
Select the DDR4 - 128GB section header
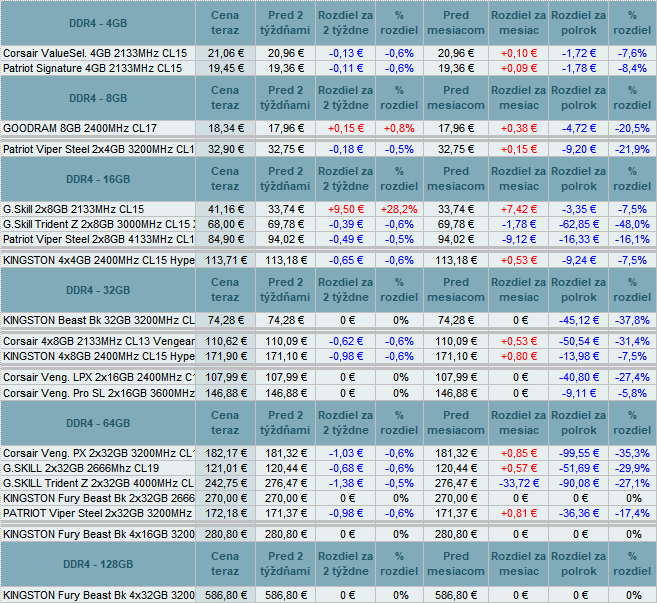point(98,564)
